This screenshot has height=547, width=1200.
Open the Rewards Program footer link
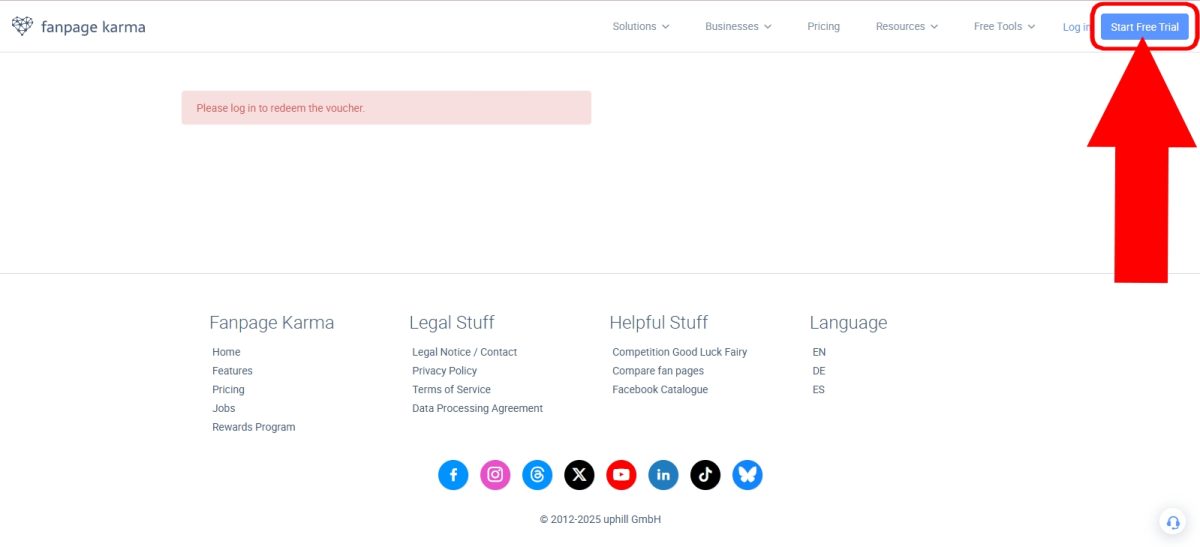click(x=253, y=427)
